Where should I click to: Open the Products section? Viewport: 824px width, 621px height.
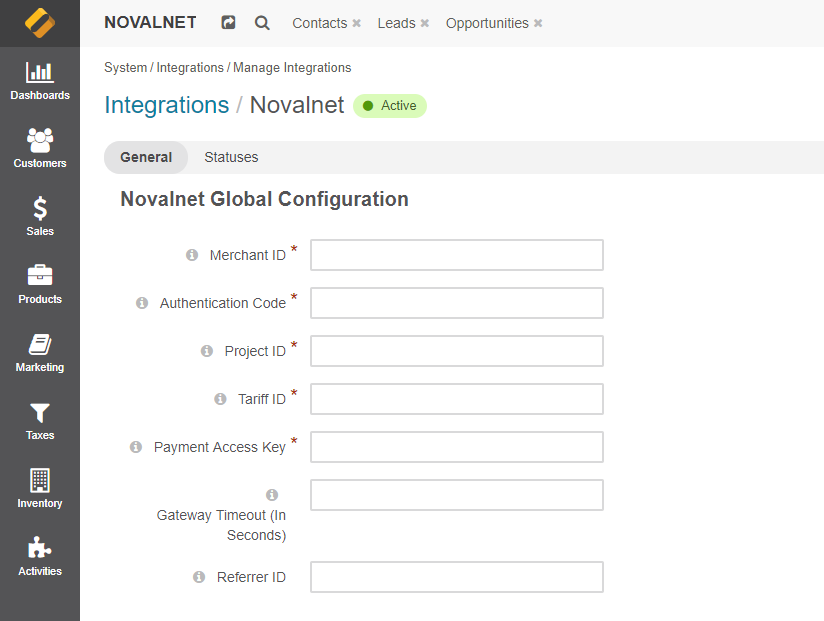click(x=39, y=284)
